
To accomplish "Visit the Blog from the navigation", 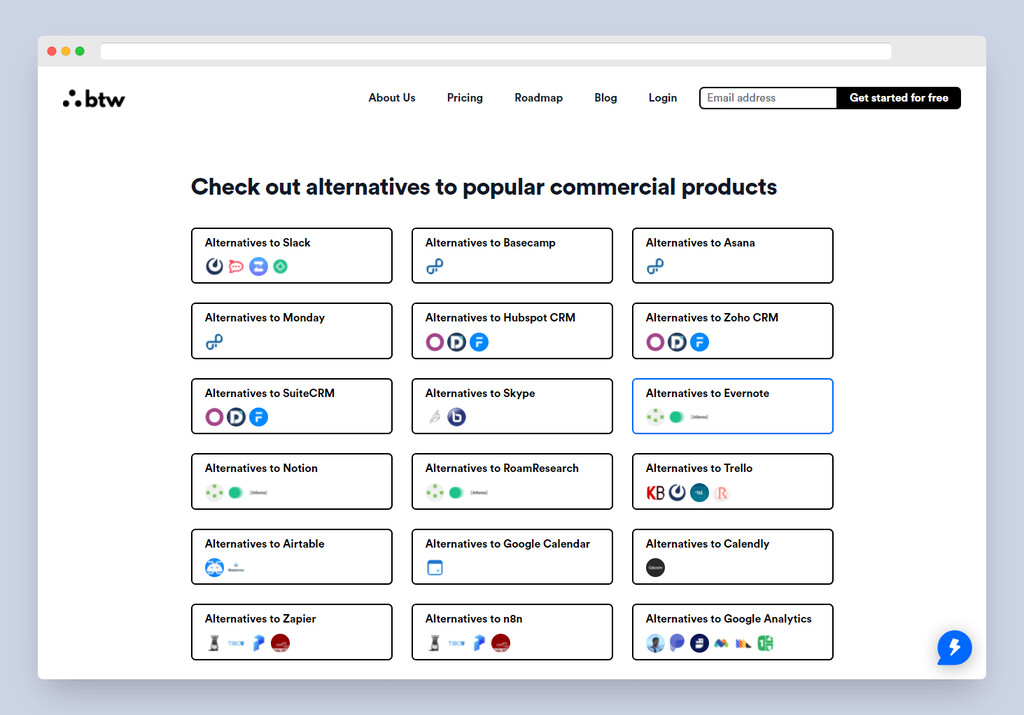I will [x=605, y=98].
